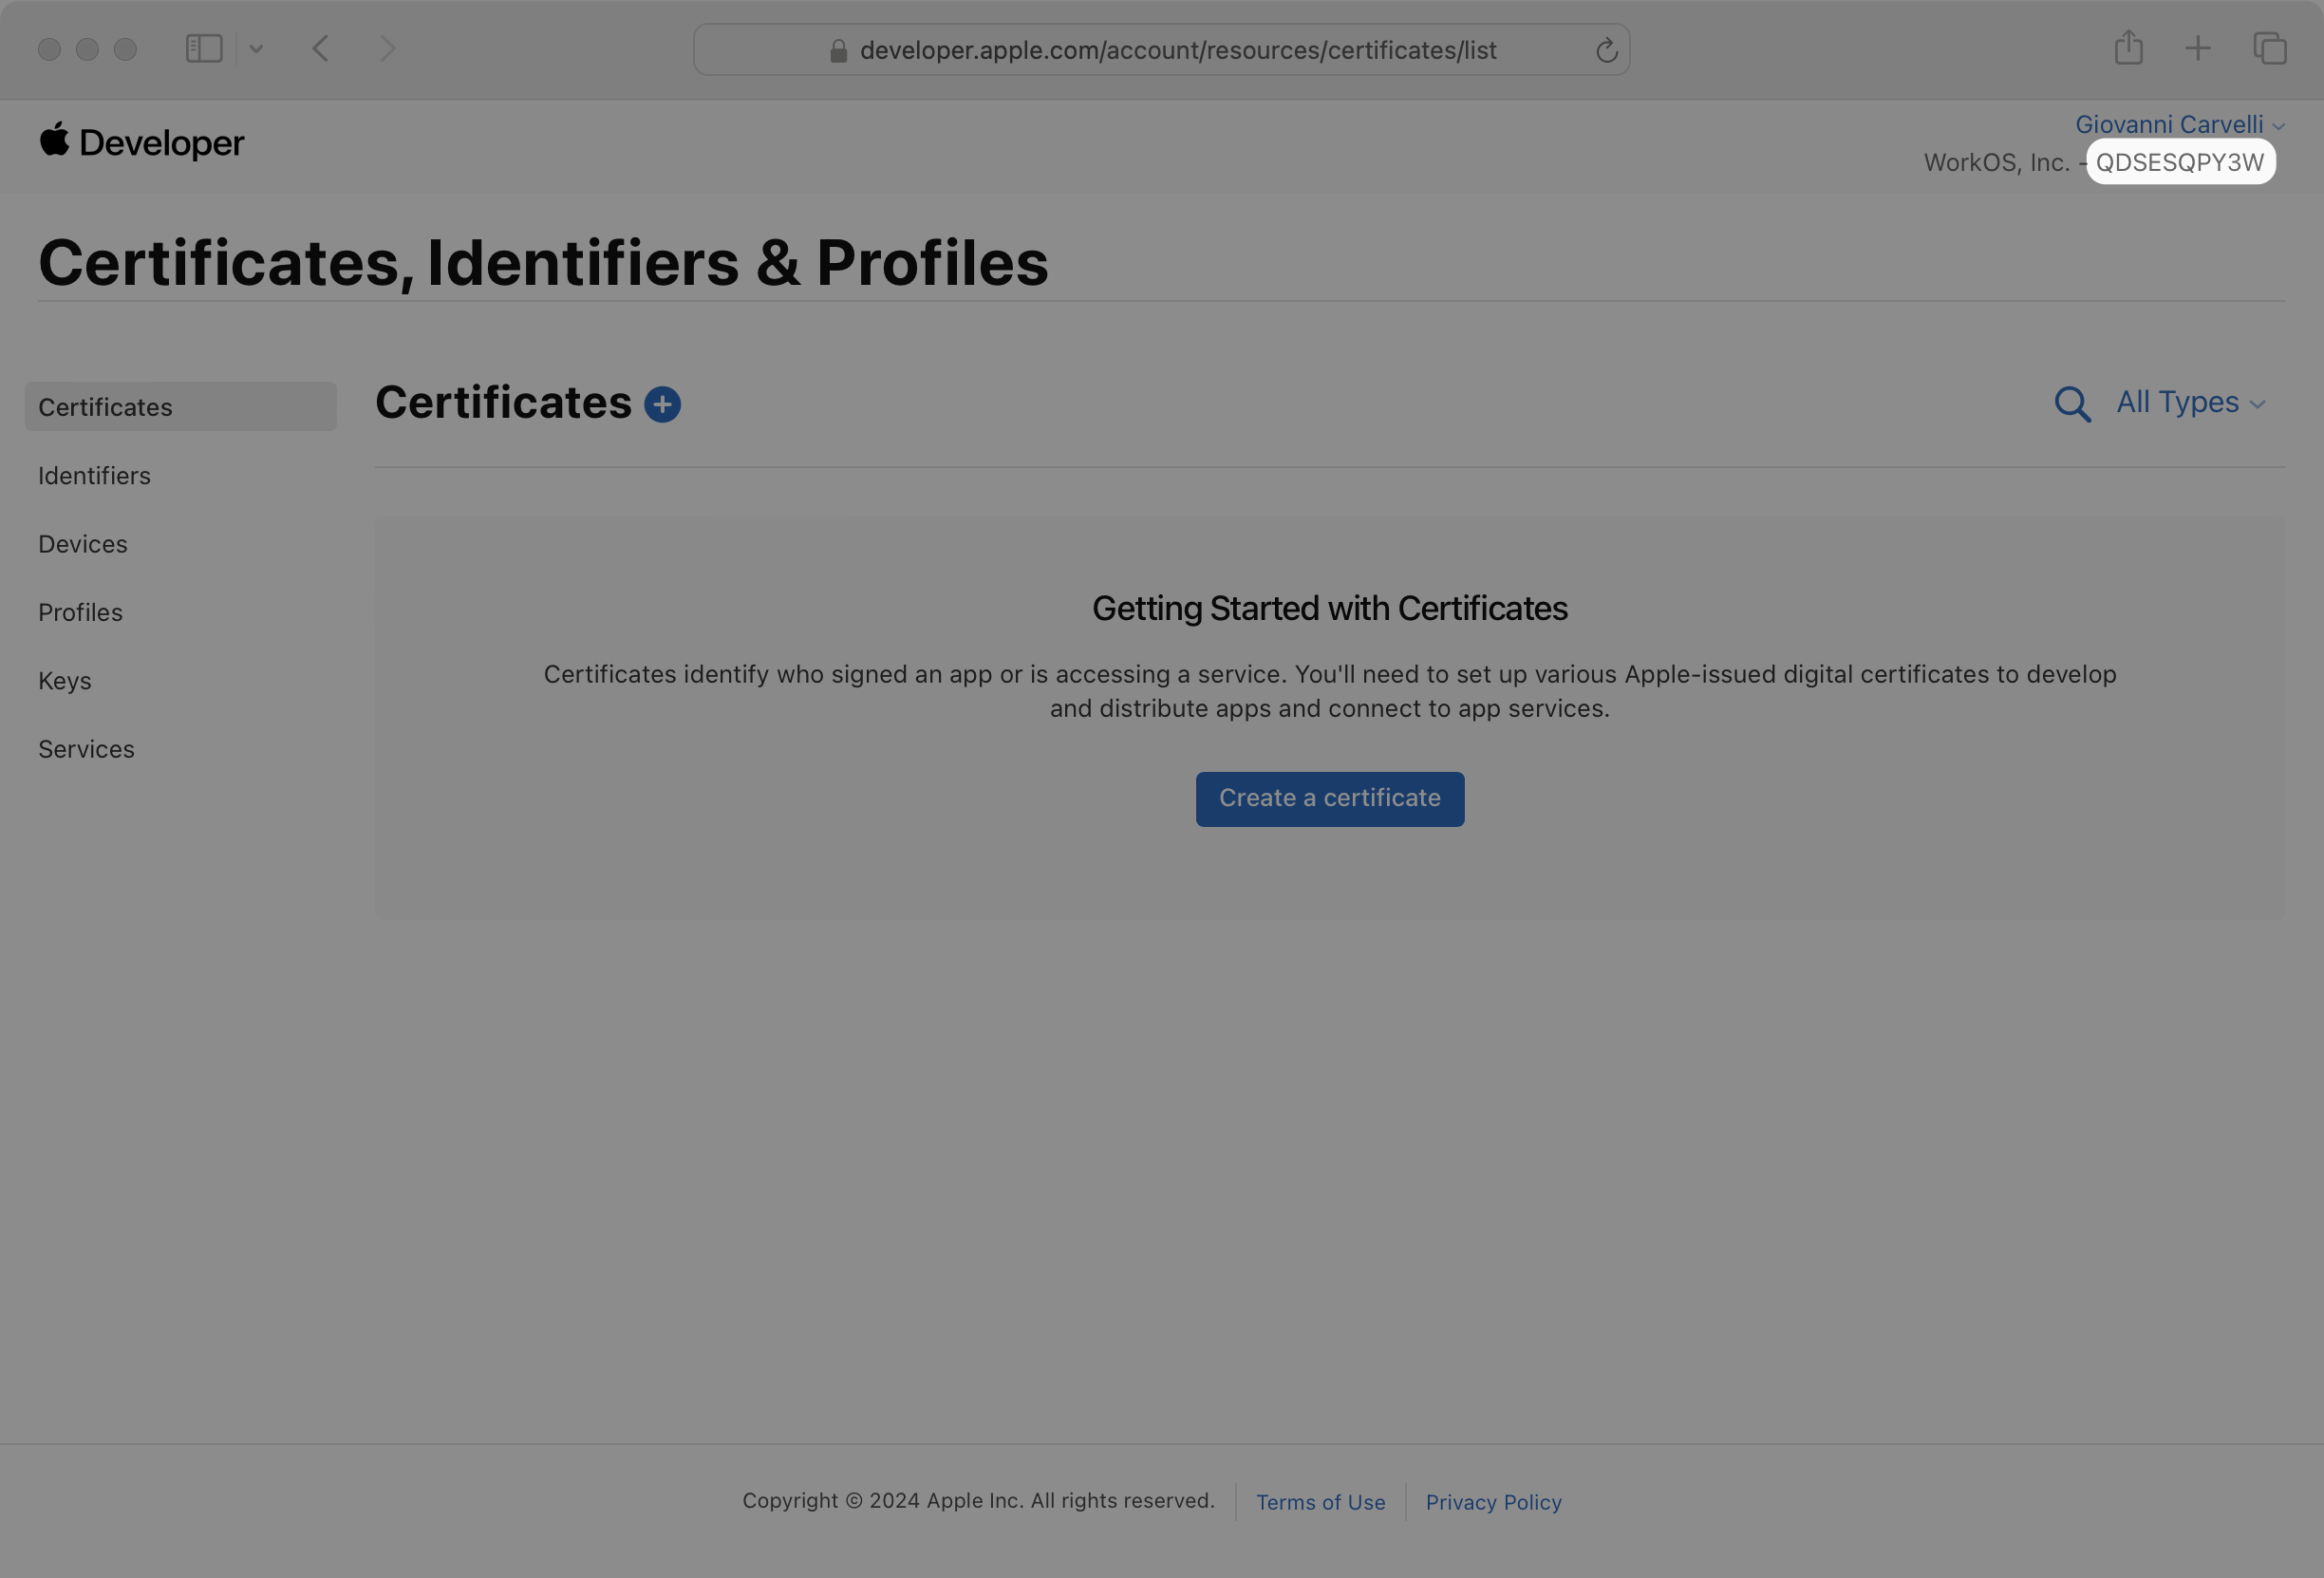The width and height of the screenshot is (2324, 1578).
Task: Select Identifiers in the sidebar
Action: (x=94, y=476)
